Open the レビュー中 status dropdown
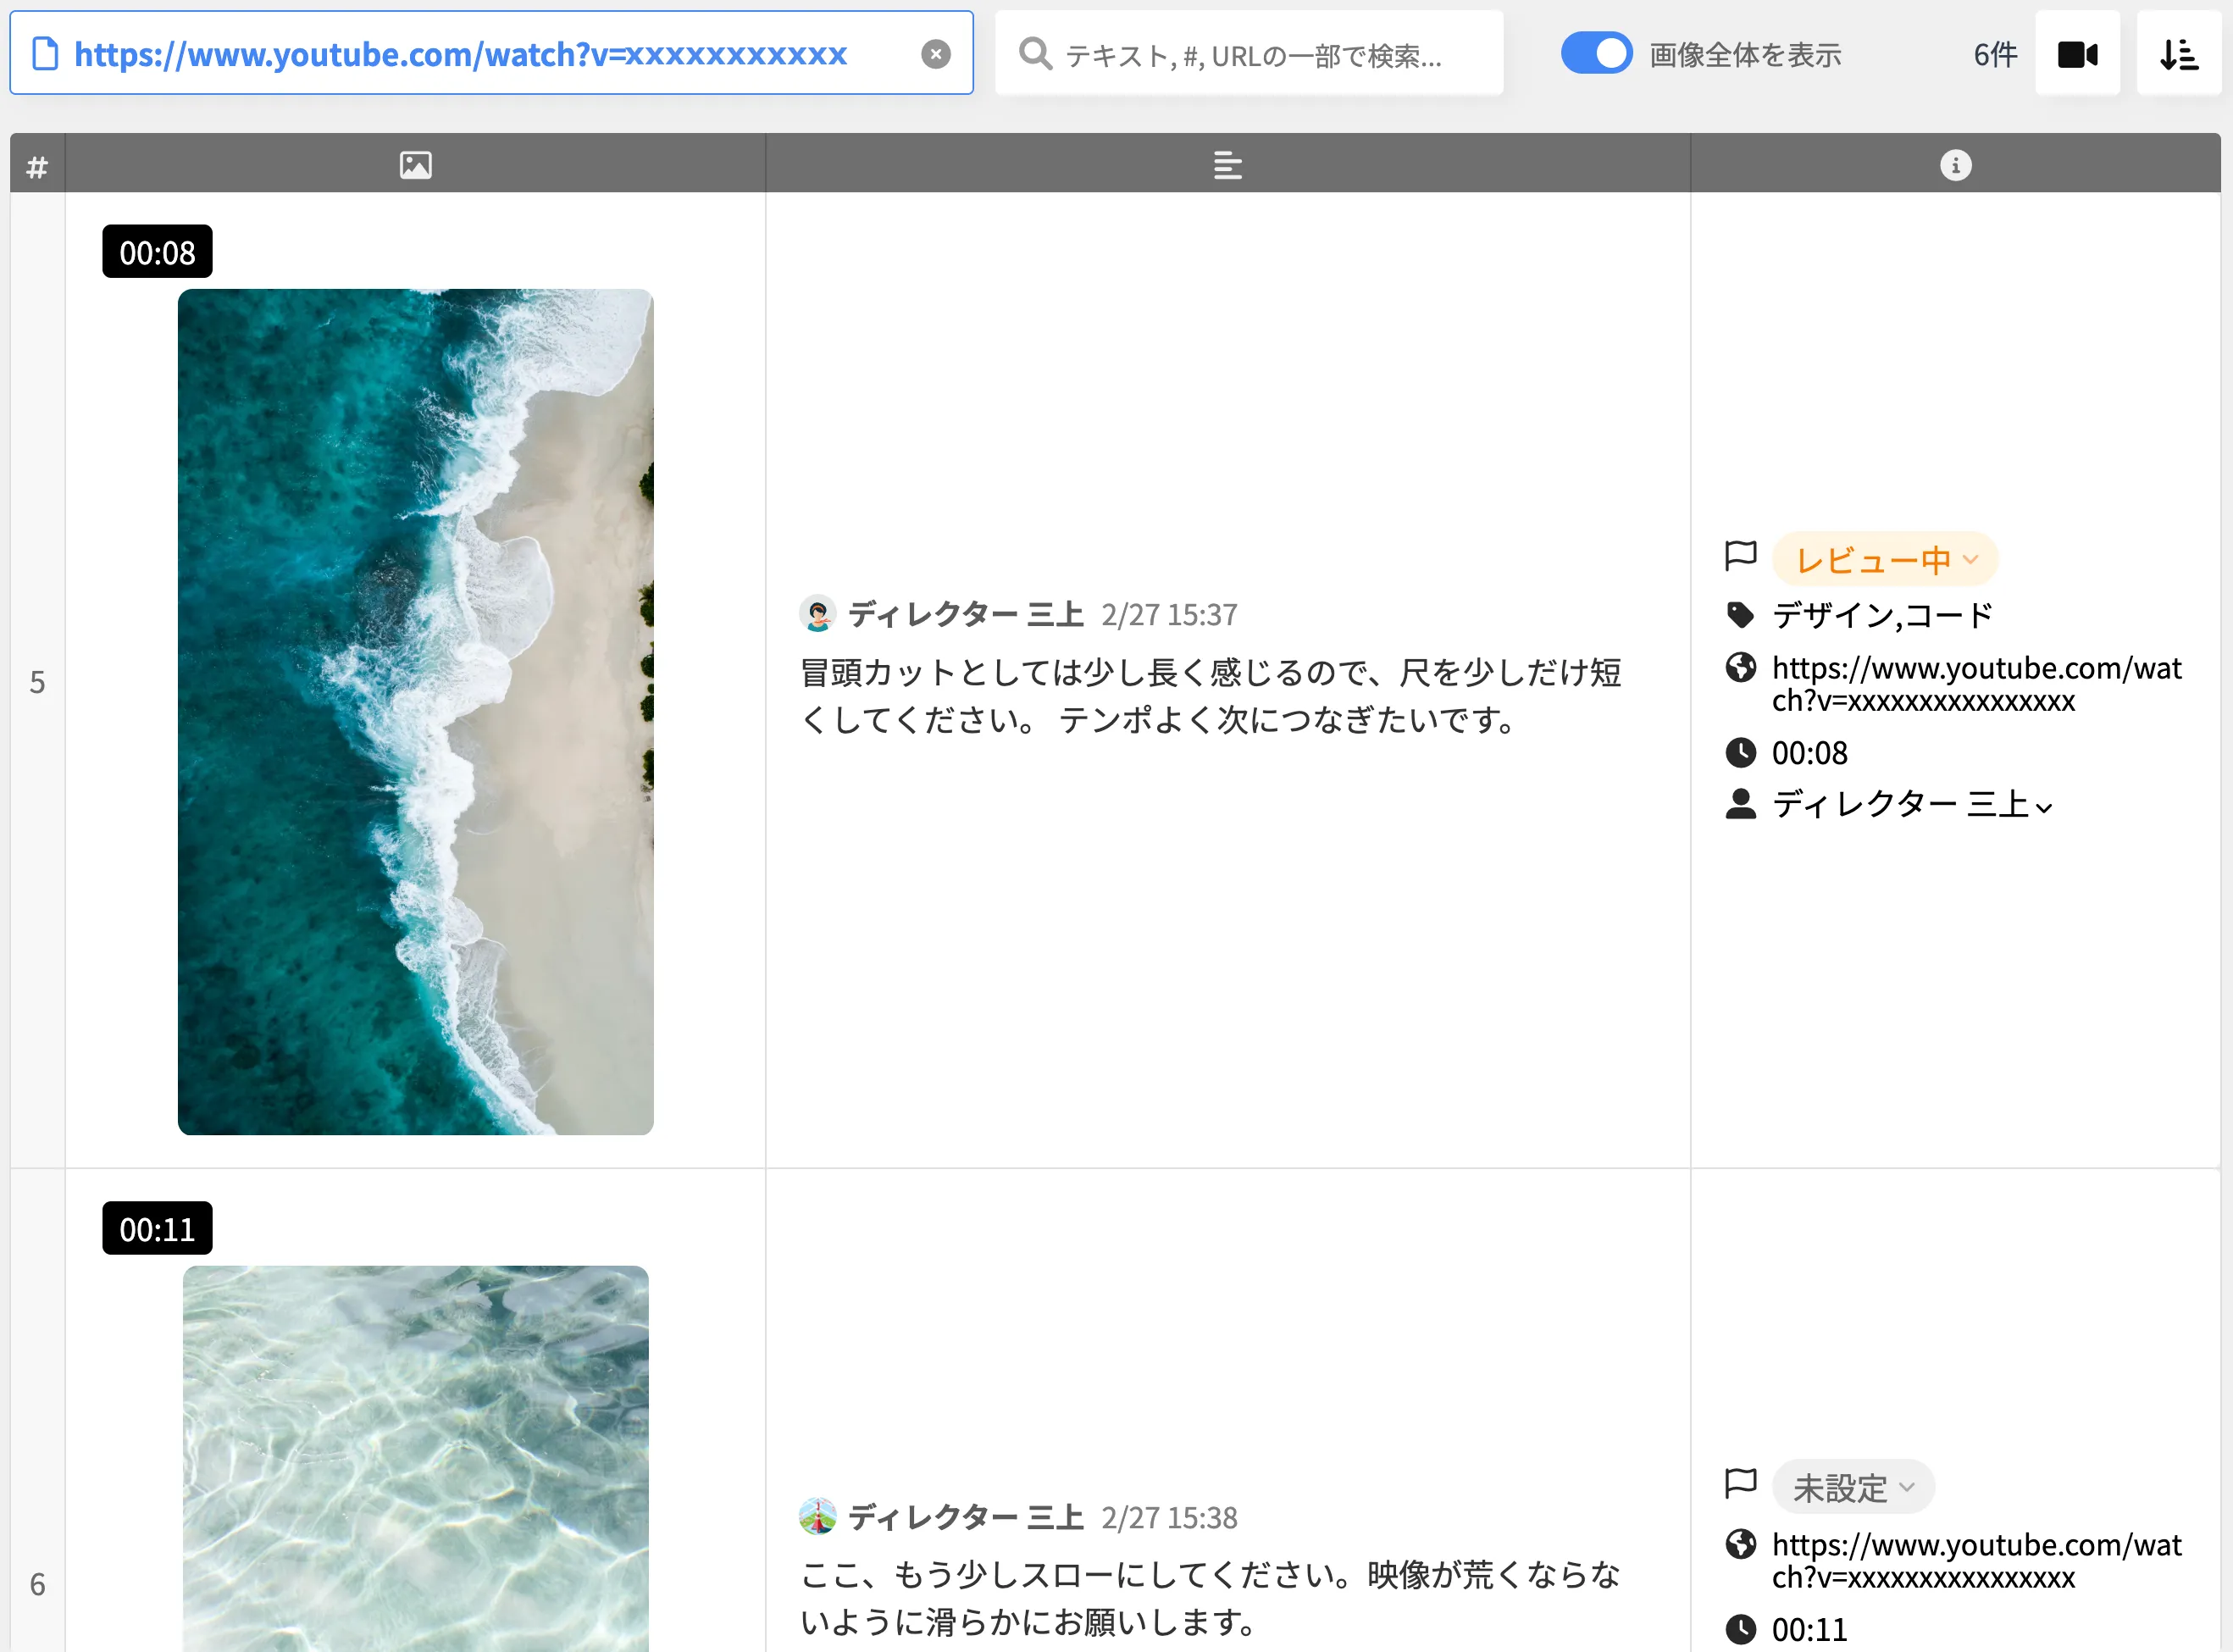 point(1884,558)
